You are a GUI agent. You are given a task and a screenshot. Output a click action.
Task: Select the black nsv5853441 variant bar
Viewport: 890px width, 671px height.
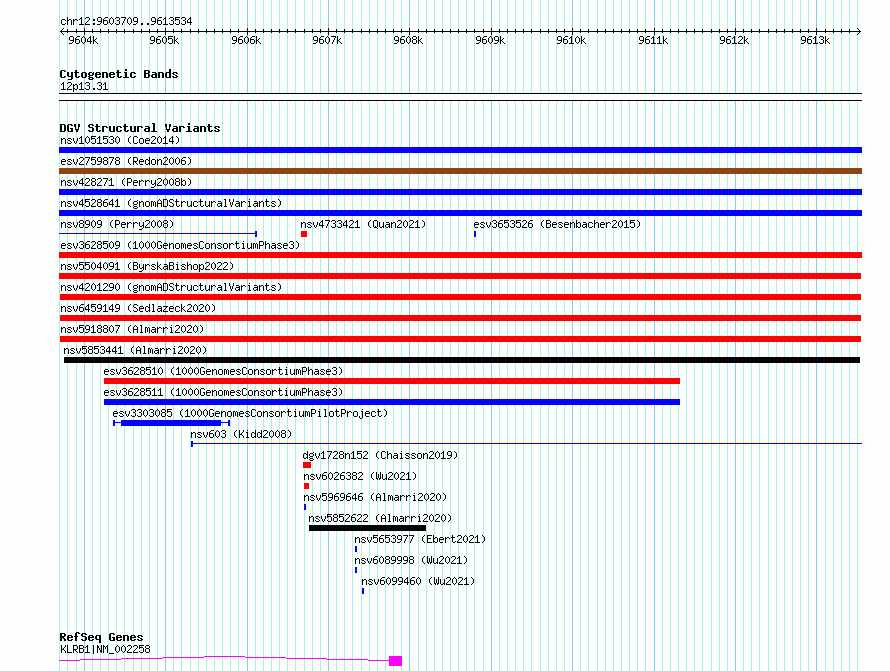click(x=462, y=360)
